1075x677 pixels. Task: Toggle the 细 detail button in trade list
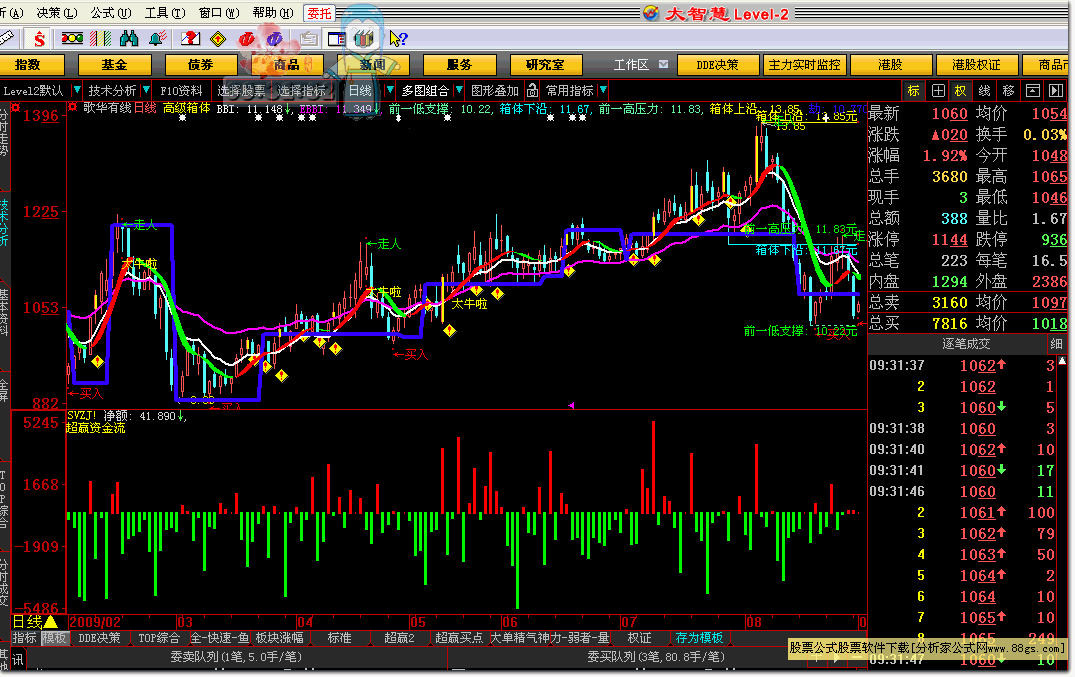(1056, 344)
